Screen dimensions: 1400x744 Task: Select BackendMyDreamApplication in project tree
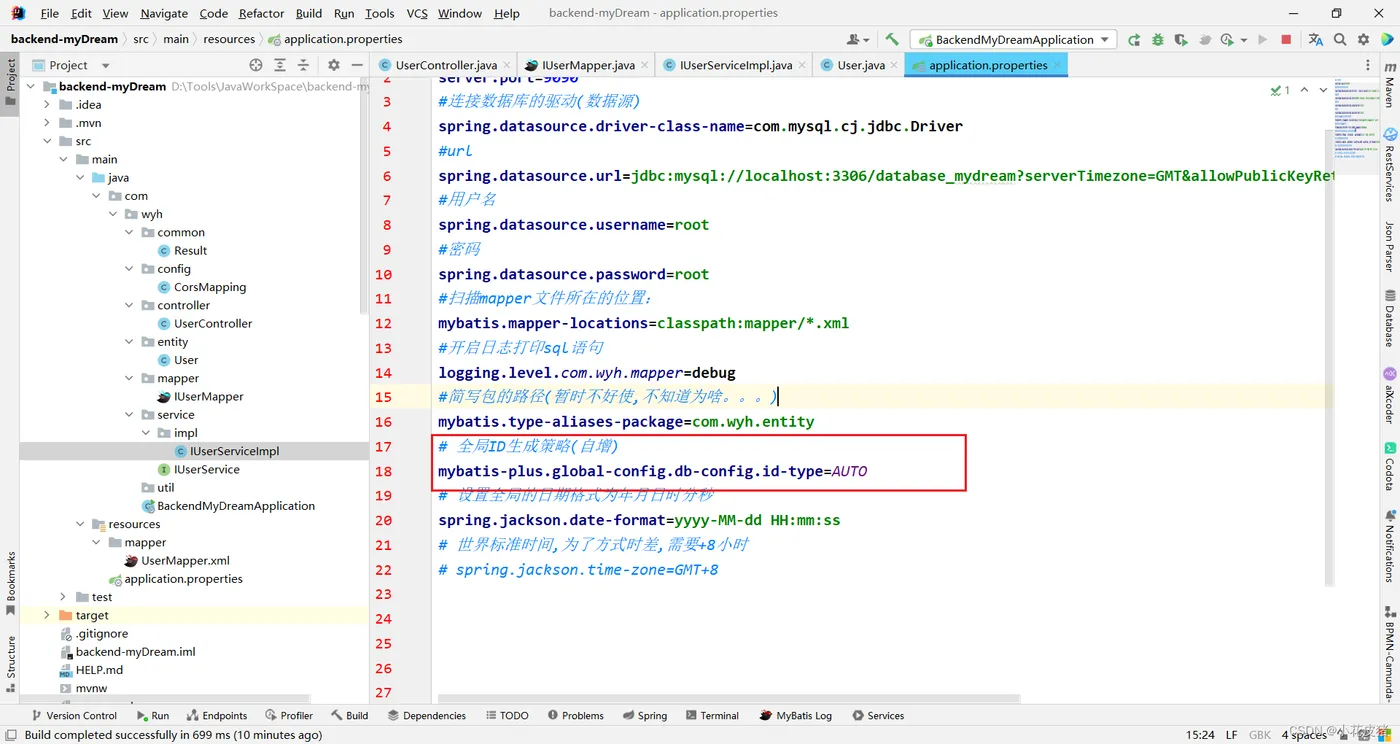pos(236,506)
